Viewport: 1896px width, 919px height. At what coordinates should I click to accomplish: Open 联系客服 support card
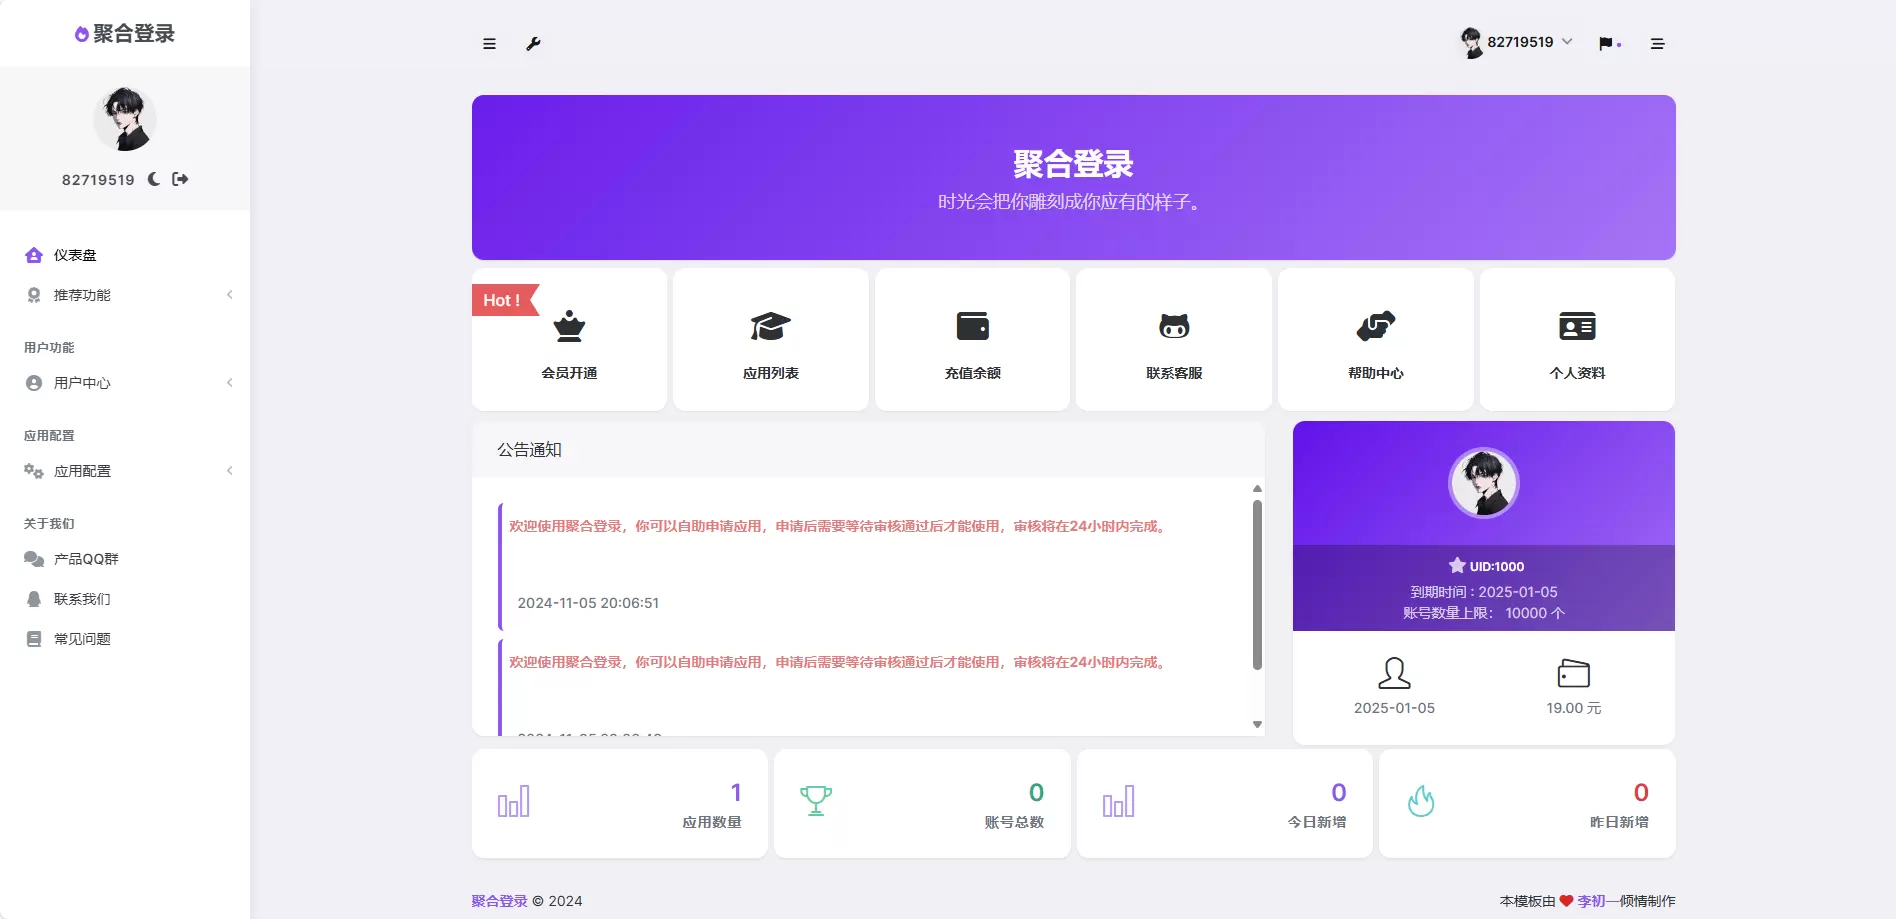point(1174,339)
